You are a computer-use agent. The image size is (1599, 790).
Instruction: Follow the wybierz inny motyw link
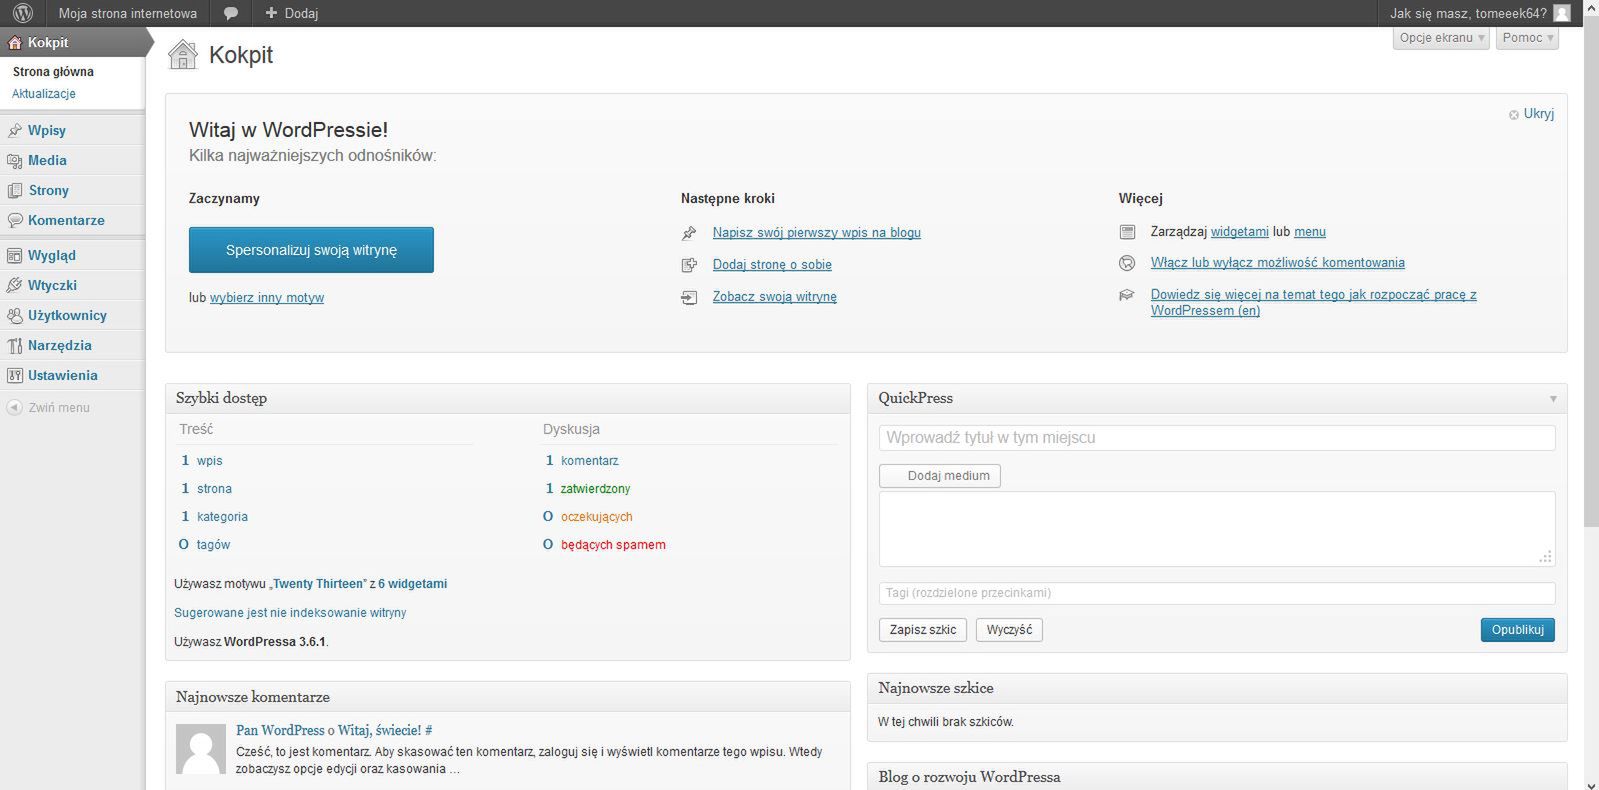[x=267, y=298]
